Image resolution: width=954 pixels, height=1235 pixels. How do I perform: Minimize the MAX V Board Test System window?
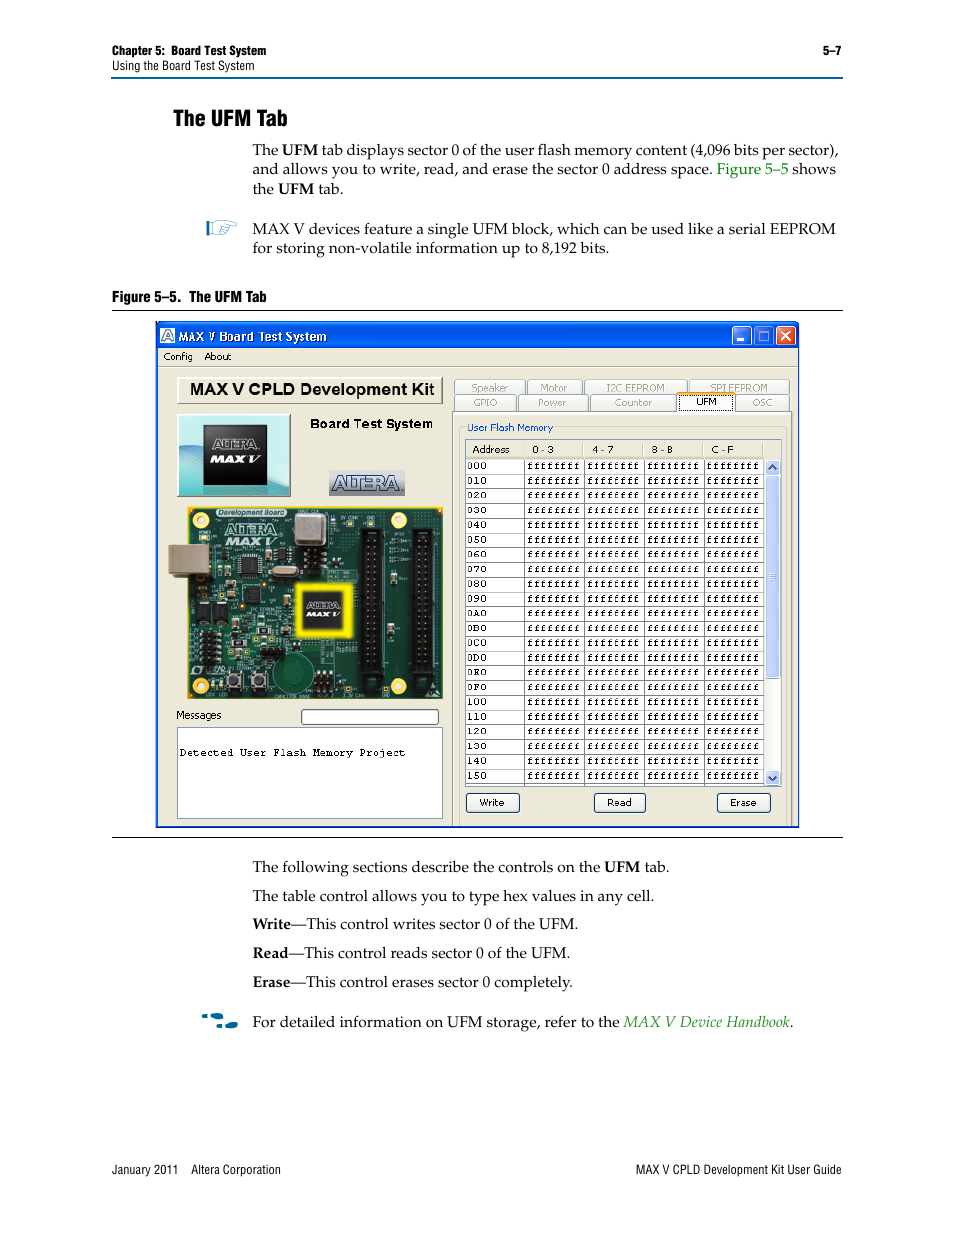[x=741, y=336]
